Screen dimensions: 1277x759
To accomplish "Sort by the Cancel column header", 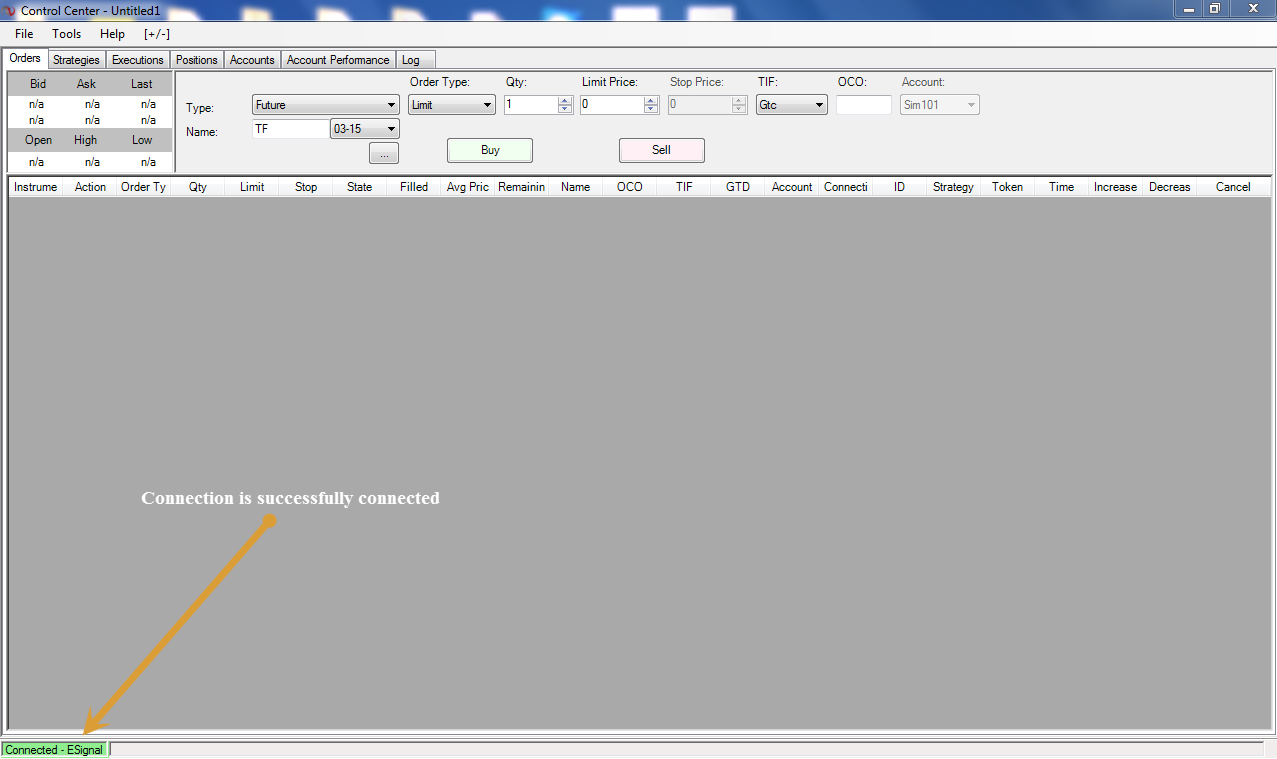I will 1233,187.
